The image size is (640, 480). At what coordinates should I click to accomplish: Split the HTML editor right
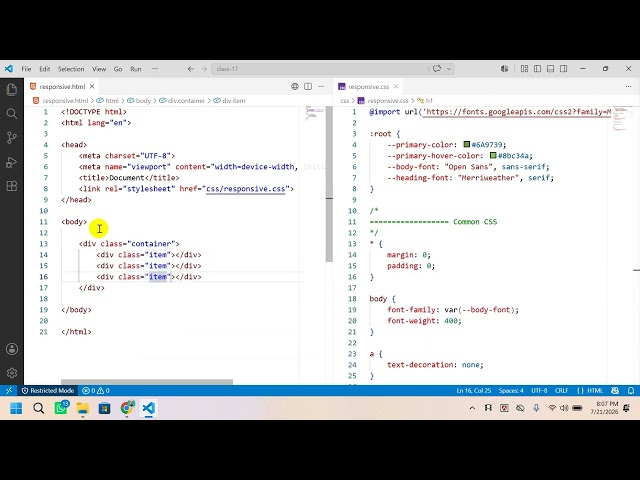tap(308, 87)
